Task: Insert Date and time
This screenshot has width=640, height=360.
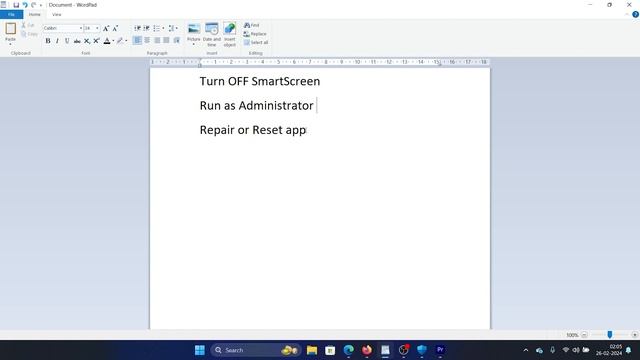Action: 211,34
